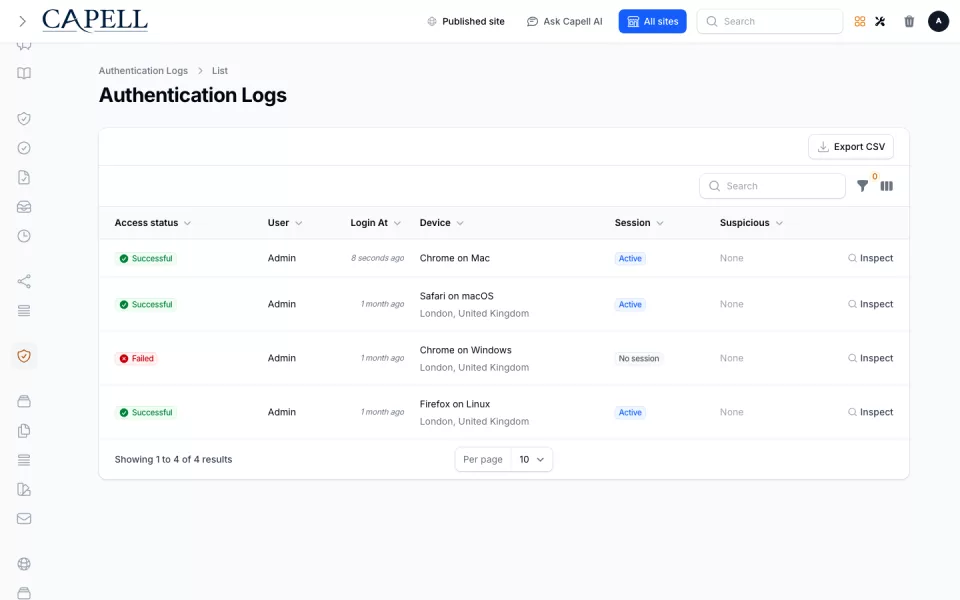Click Successful badge in Chrome on Mac row
The image size is (960, 600).
(x=146, y=258)
